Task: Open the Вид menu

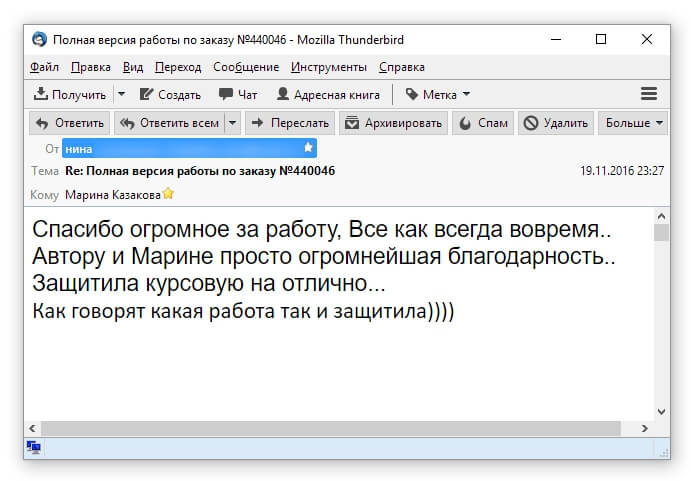Action: 133,67
